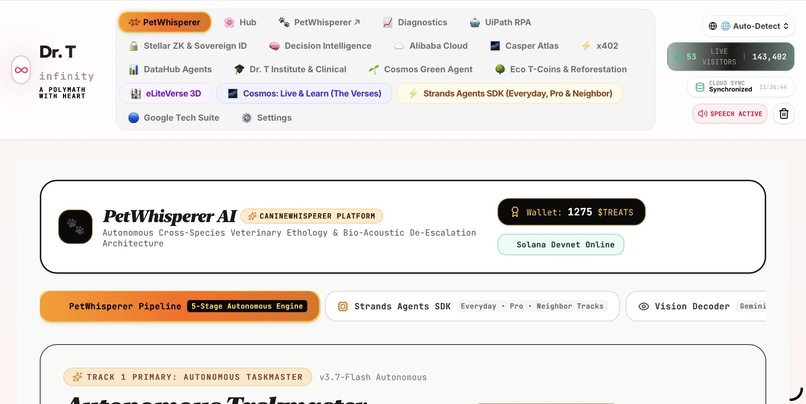Image resolution: width=806 pixels, height=404 pixels.
Task: Open the Wallet 1275 $TREATS button
Action: 571,212
